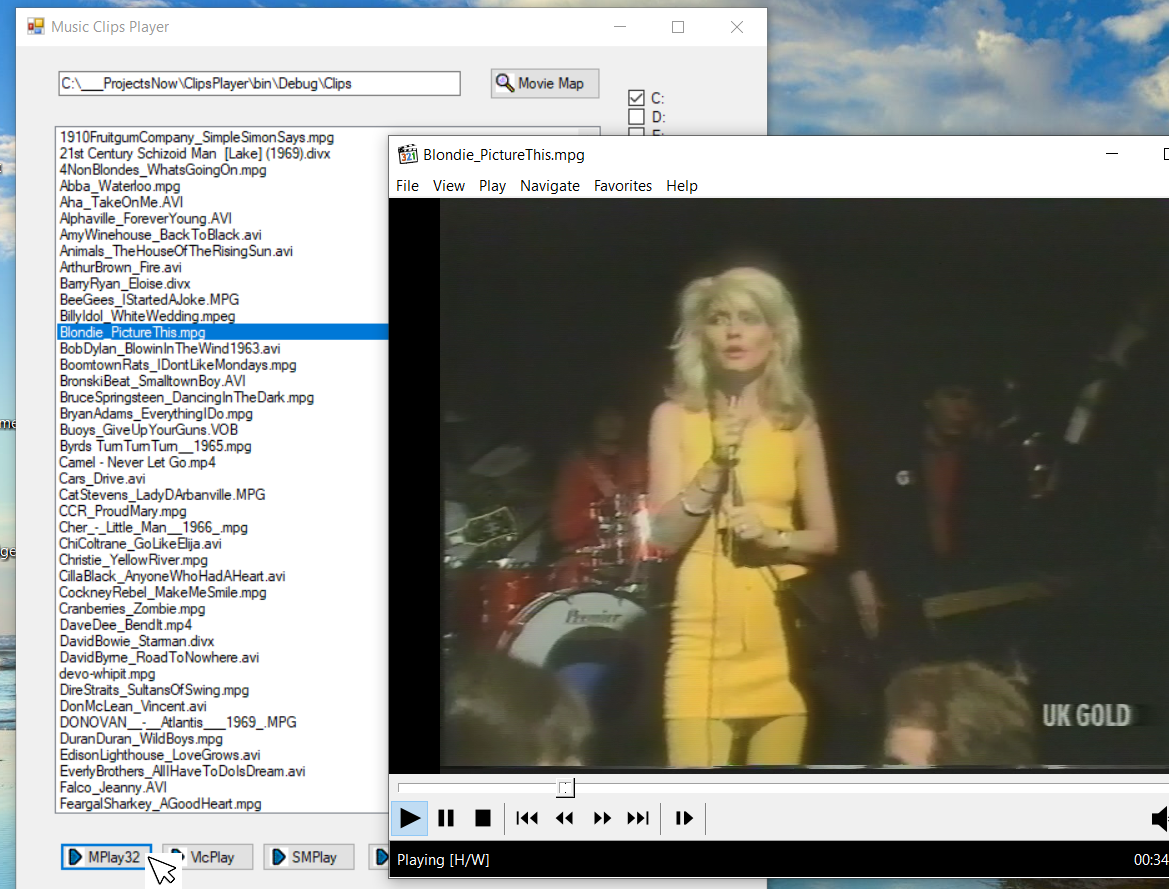Open the Play menu

pyautogui.click(x=492, y=186)
